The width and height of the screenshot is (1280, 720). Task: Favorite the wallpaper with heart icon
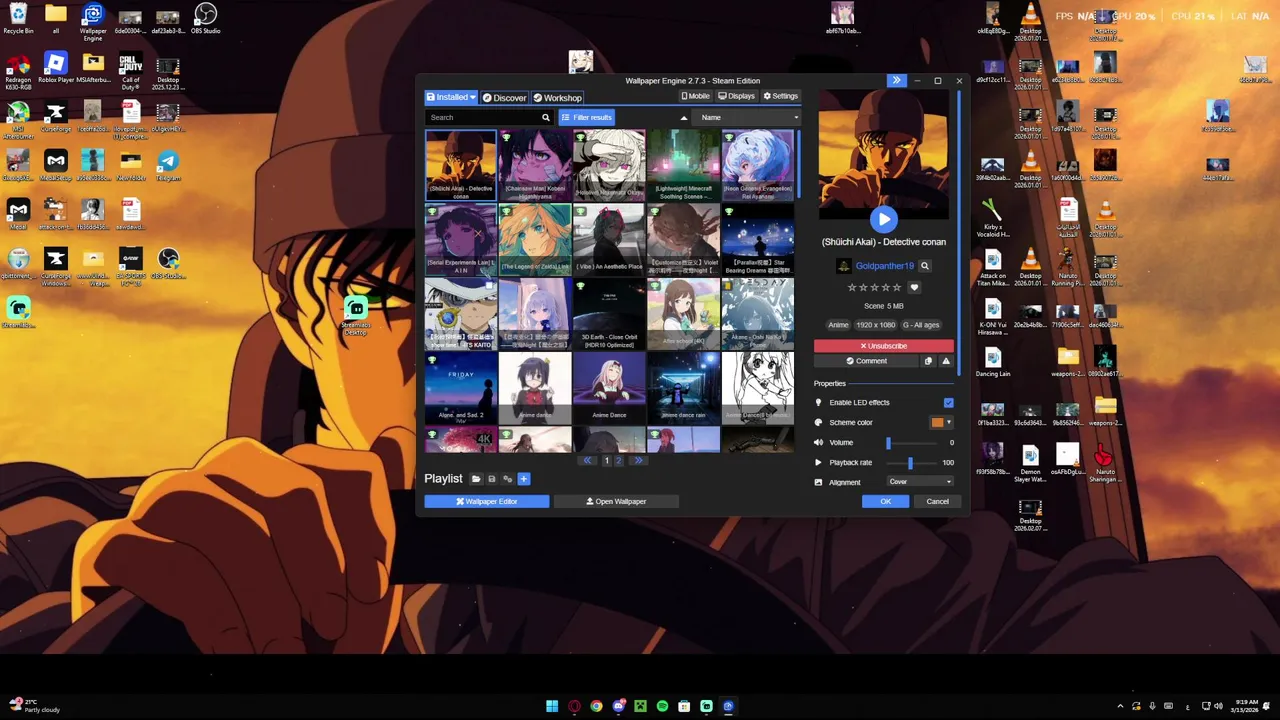(913, 287)
